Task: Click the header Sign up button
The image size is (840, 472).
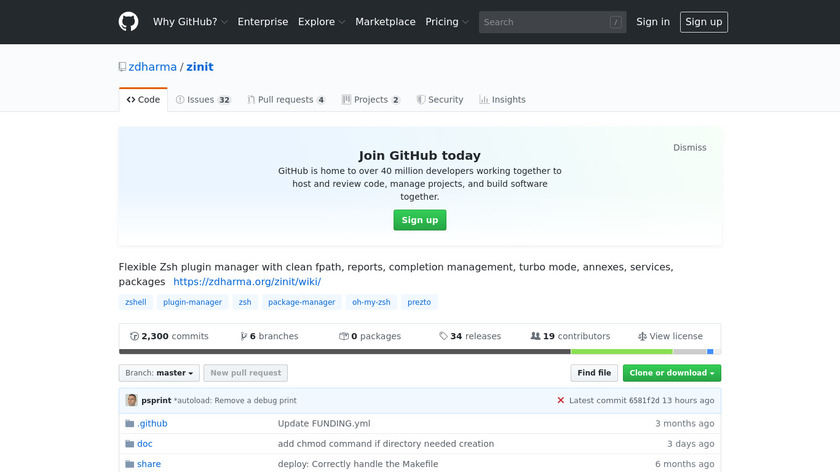Action: click(x=703, y=22)
